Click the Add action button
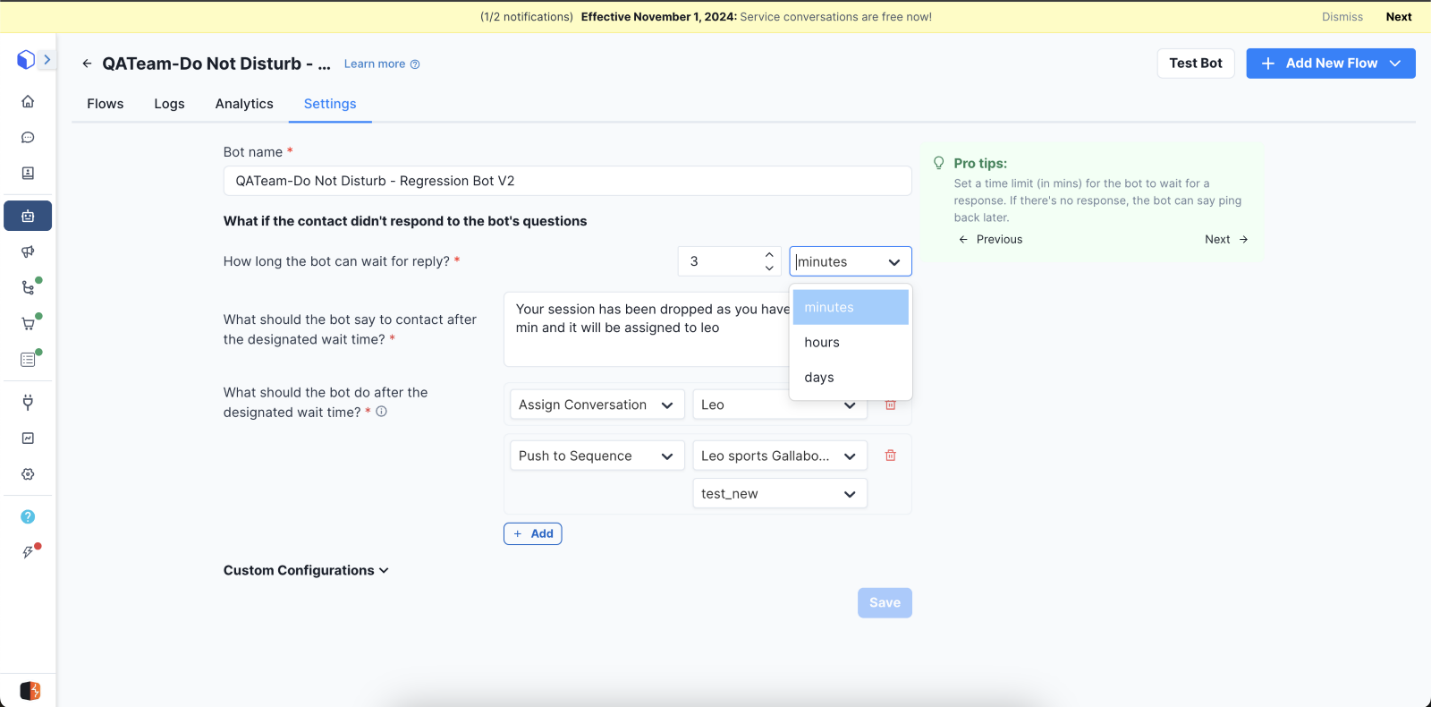 point(532,534)
